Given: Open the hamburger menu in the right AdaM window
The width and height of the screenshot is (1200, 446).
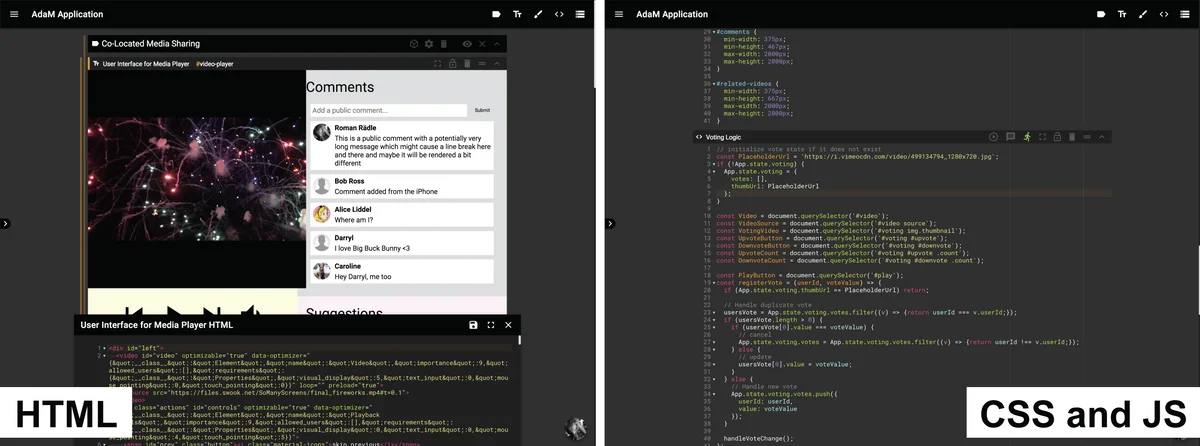Looking at the screenshot, I should [619, 14].
